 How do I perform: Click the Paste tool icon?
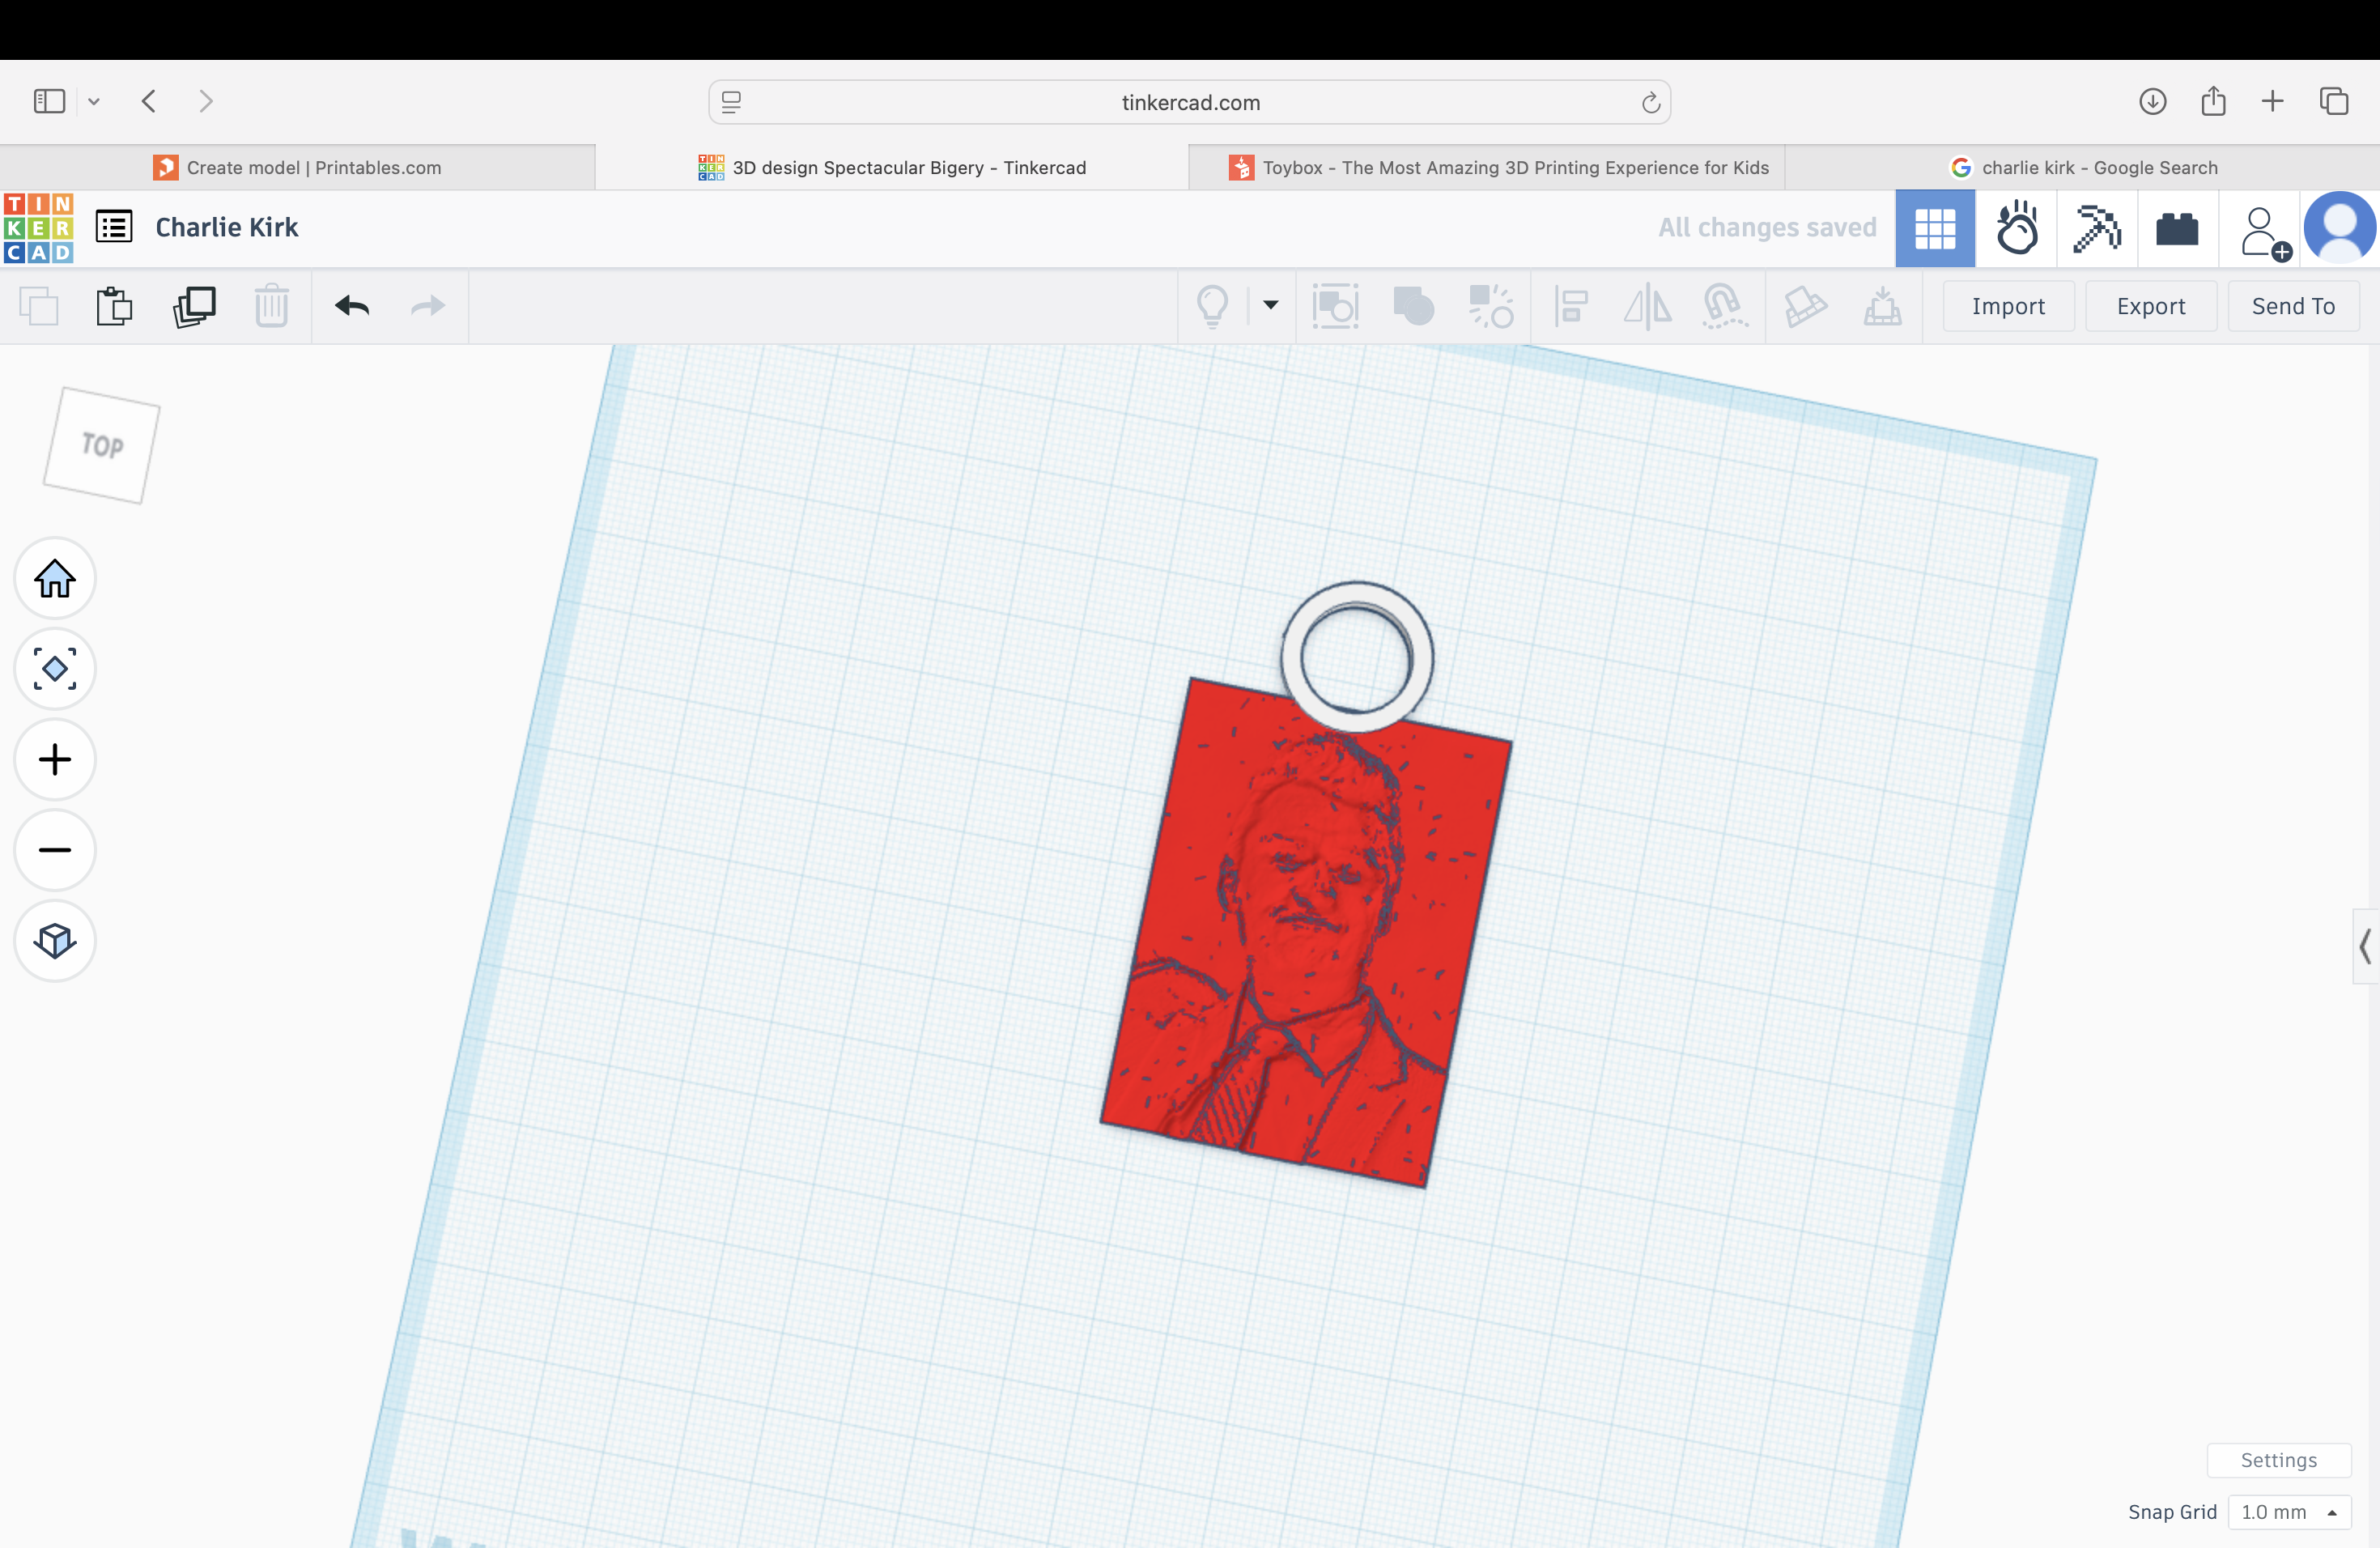point(114,306)
